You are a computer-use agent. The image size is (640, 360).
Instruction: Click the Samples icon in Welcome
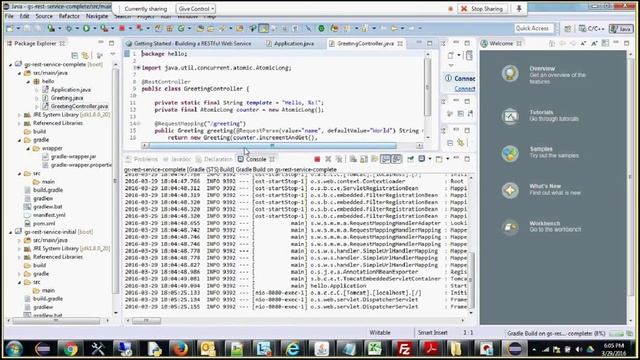(x=510, y=153)
